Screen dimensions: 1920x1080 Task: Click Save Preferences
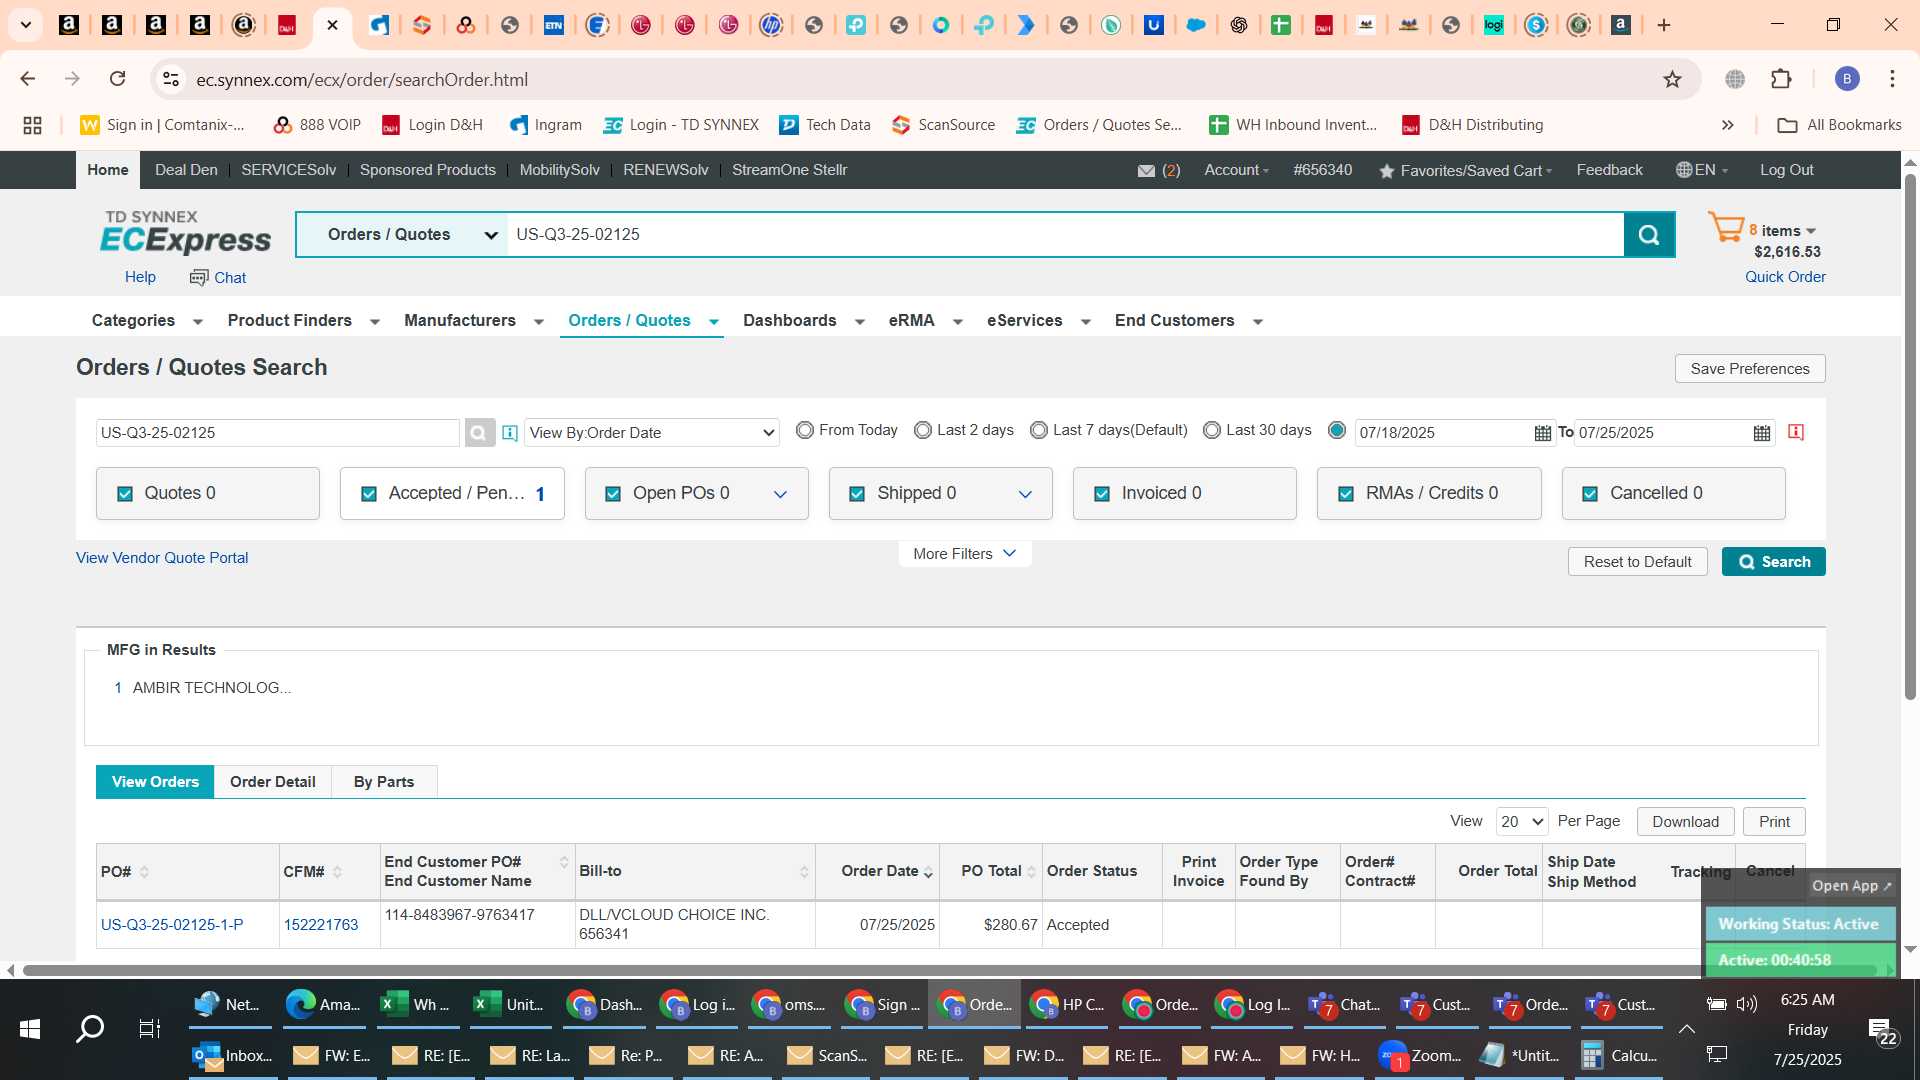coord(1749,369)
